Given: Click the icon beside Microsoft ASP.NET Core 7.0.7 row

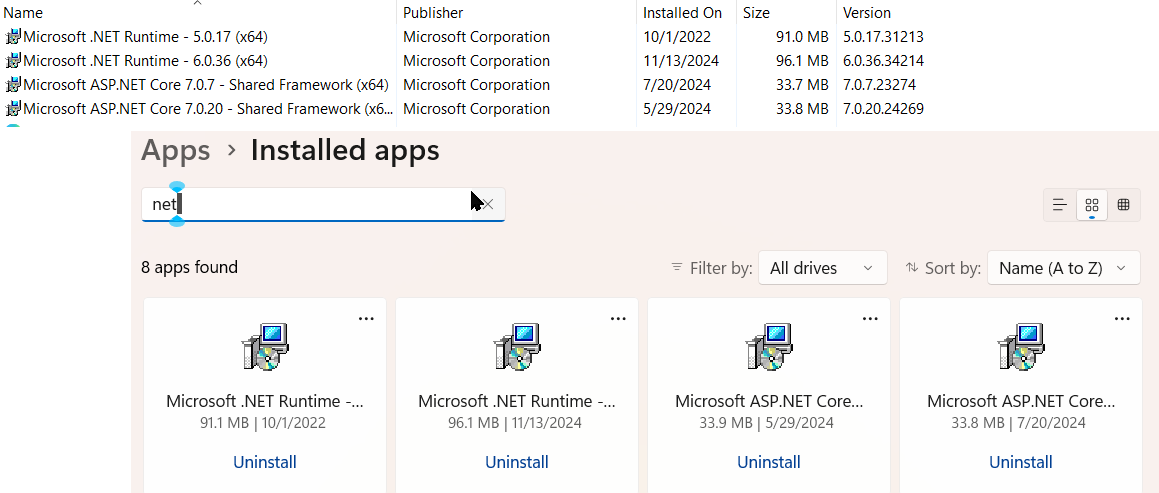Looking at the screenshot, I should click(x=13, y=85).
